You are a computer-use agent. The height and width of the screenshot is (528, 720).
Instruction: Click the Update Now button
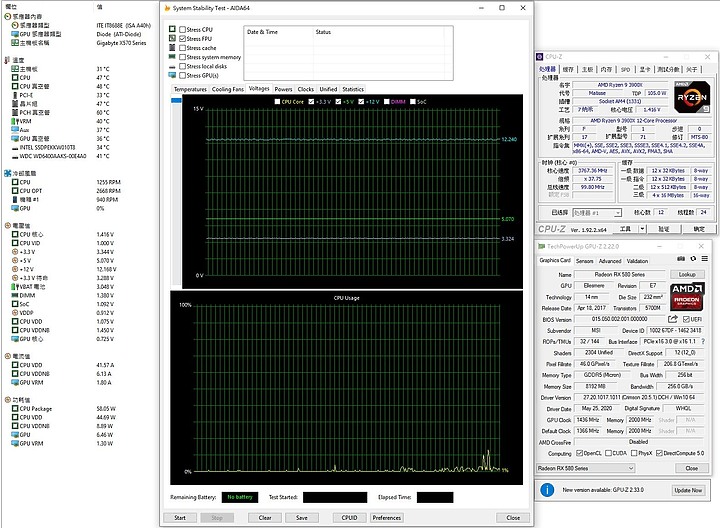point(688,490)
